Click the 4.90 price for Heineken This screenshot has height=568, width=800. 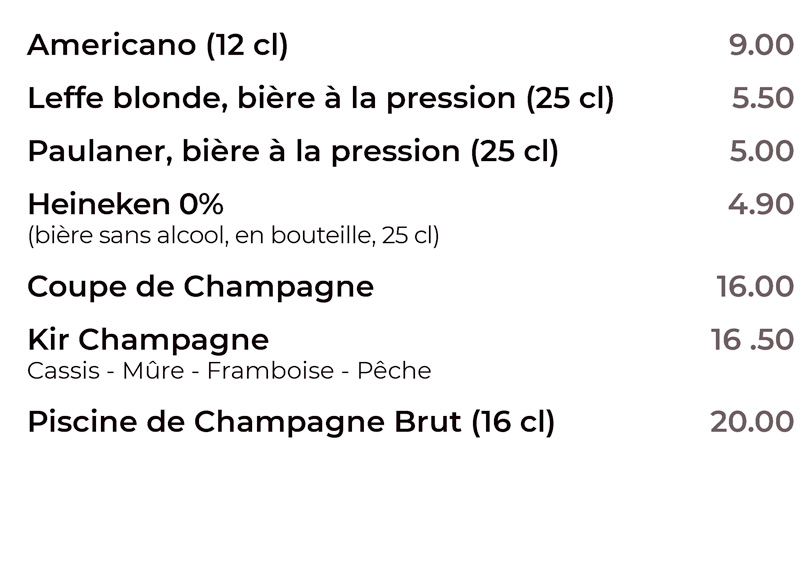point(761,205)
